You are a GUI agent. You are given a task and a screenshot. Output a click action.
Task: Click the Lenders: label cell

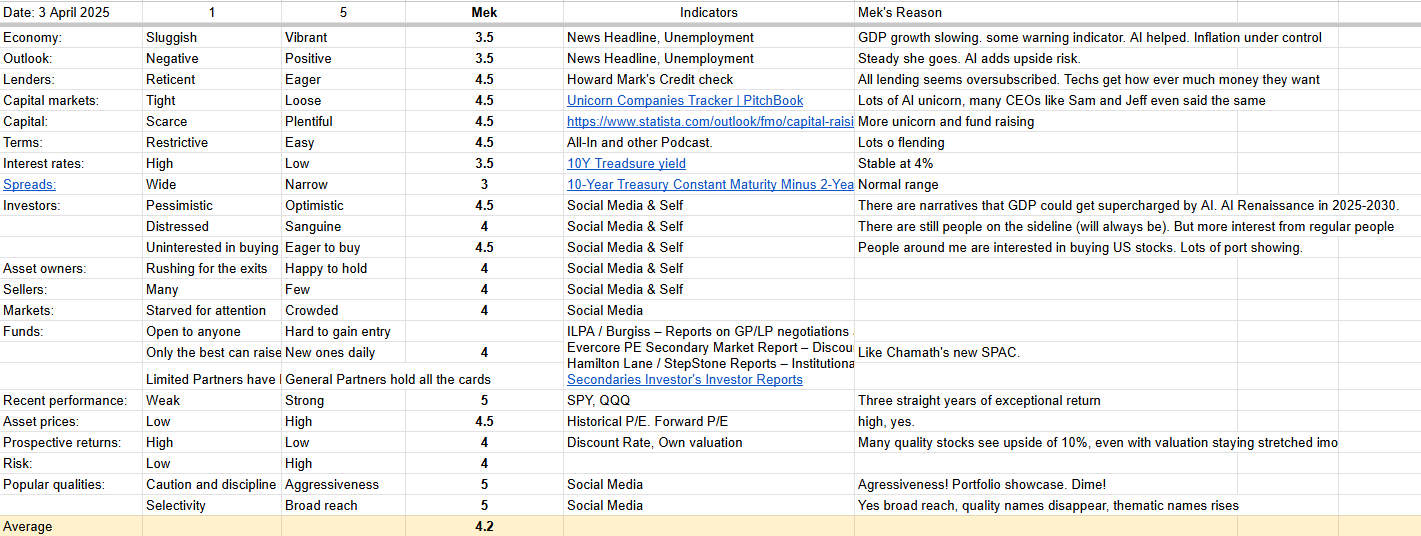[x=71, y=79]
